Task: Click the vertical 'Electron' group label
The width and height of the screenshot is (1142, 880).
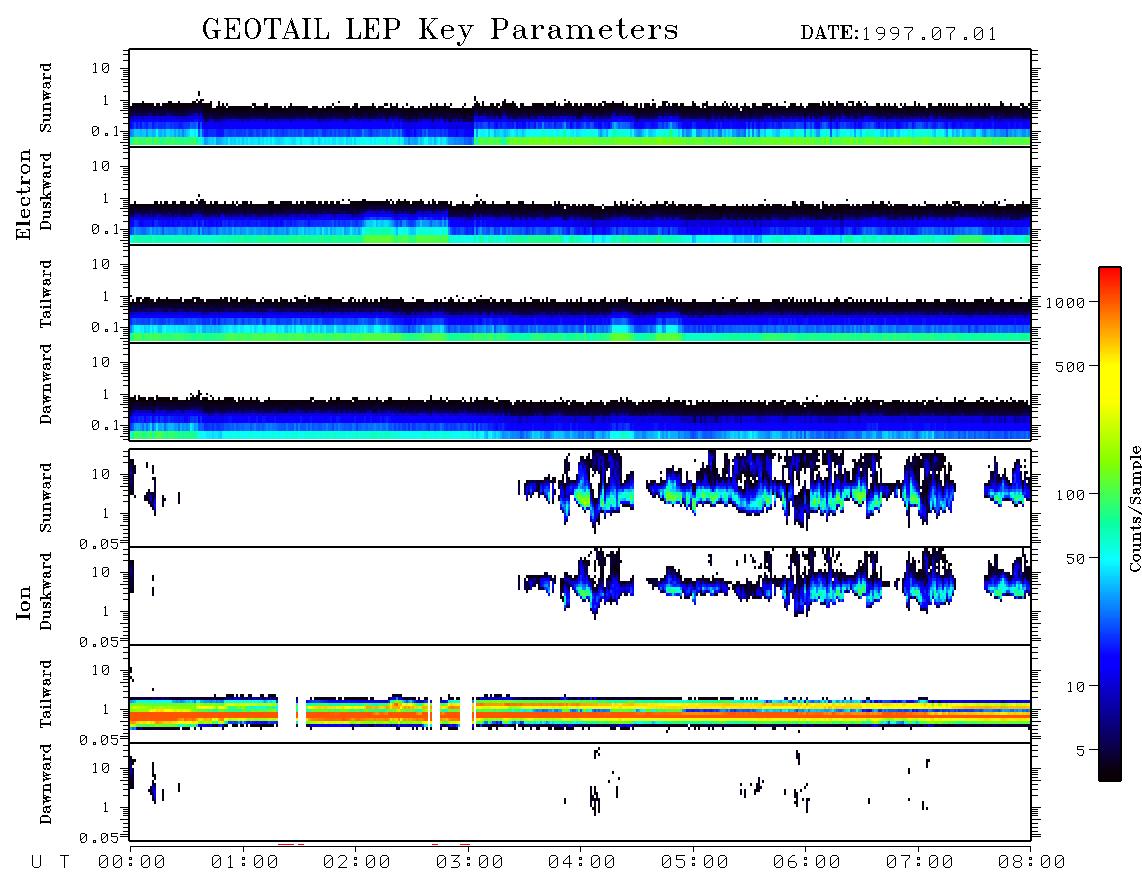Action: (x=24, y=194)
